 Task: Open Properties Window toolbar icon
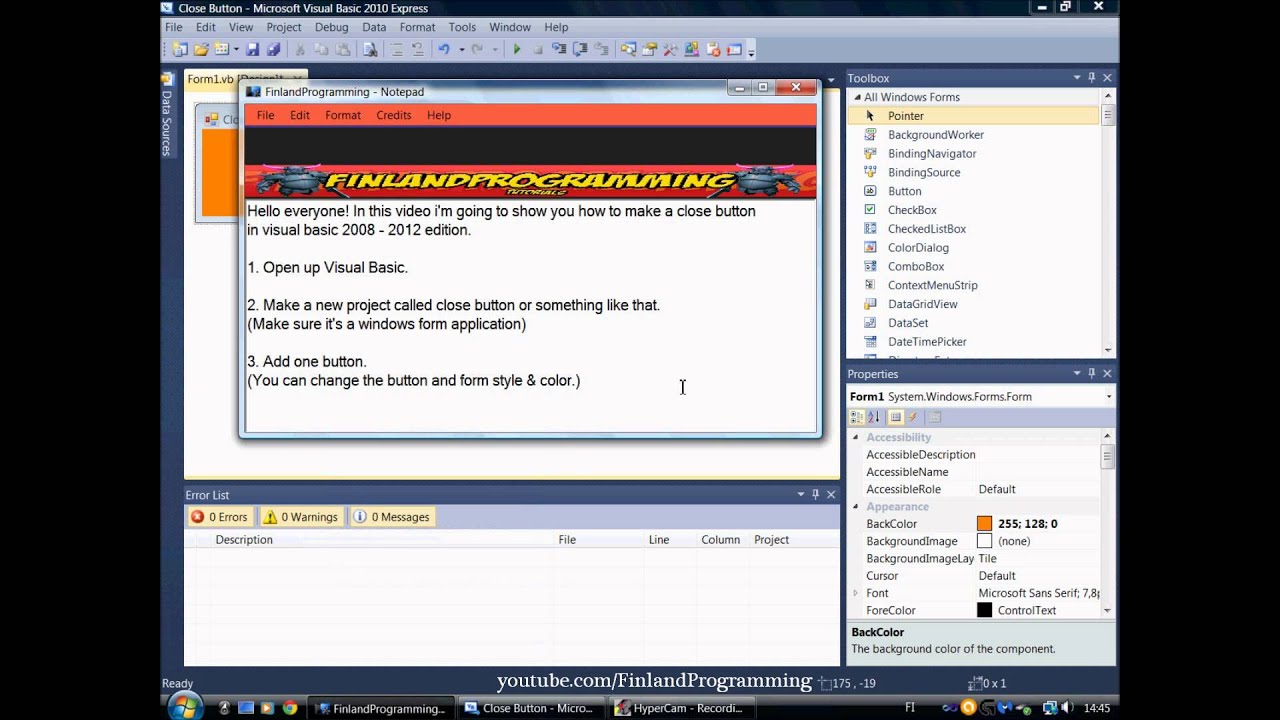(x=649, y=49)
